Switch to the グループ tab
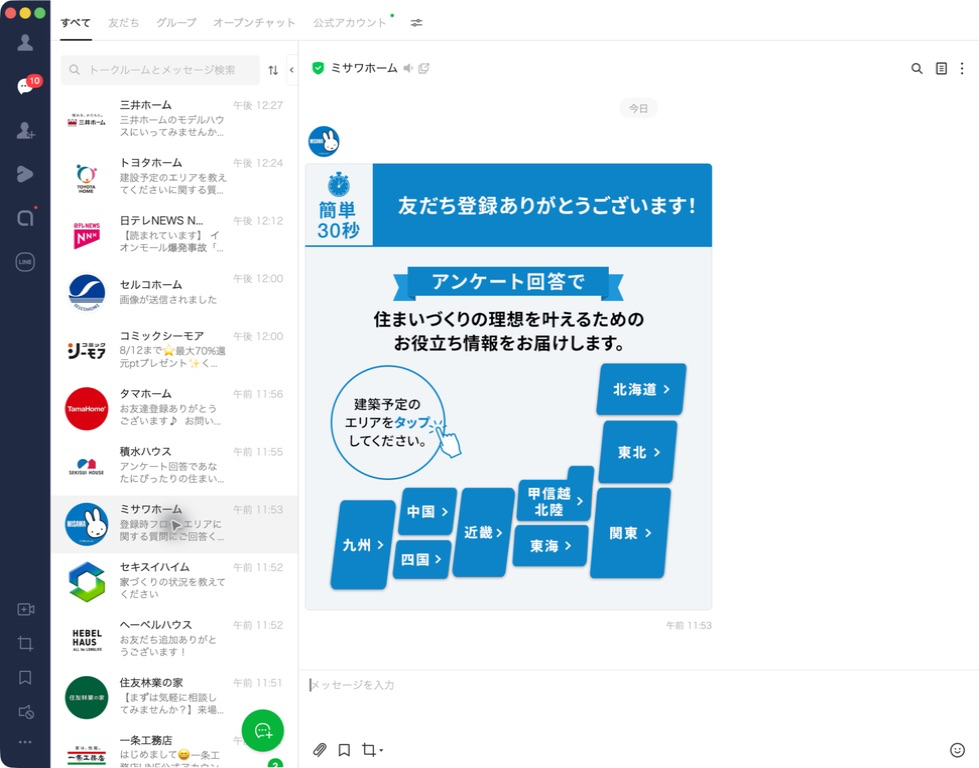979x768 pixels. (x=176, y=23)
